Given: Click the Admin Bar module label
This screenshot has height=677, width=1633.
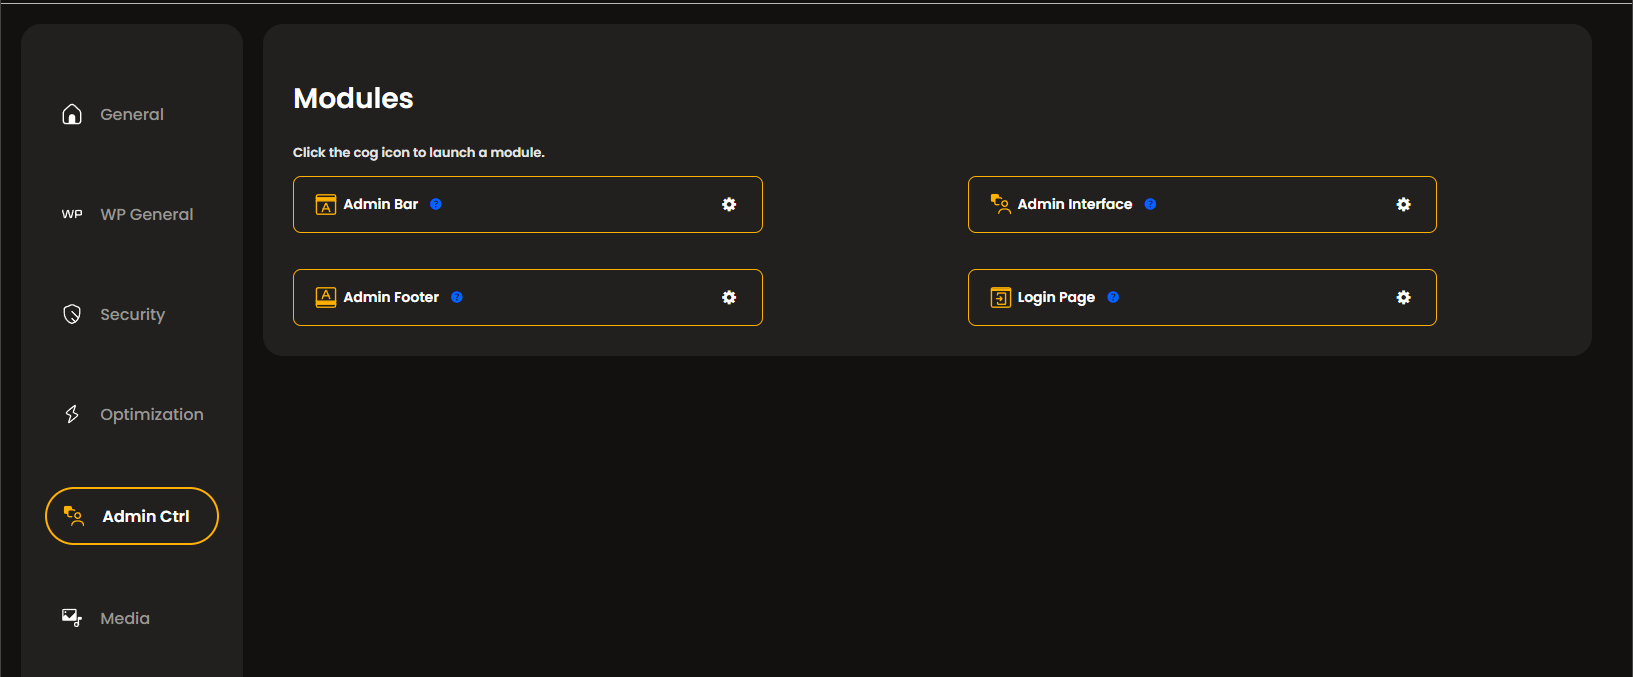Looking at the screenshot, I should point(381,204).
